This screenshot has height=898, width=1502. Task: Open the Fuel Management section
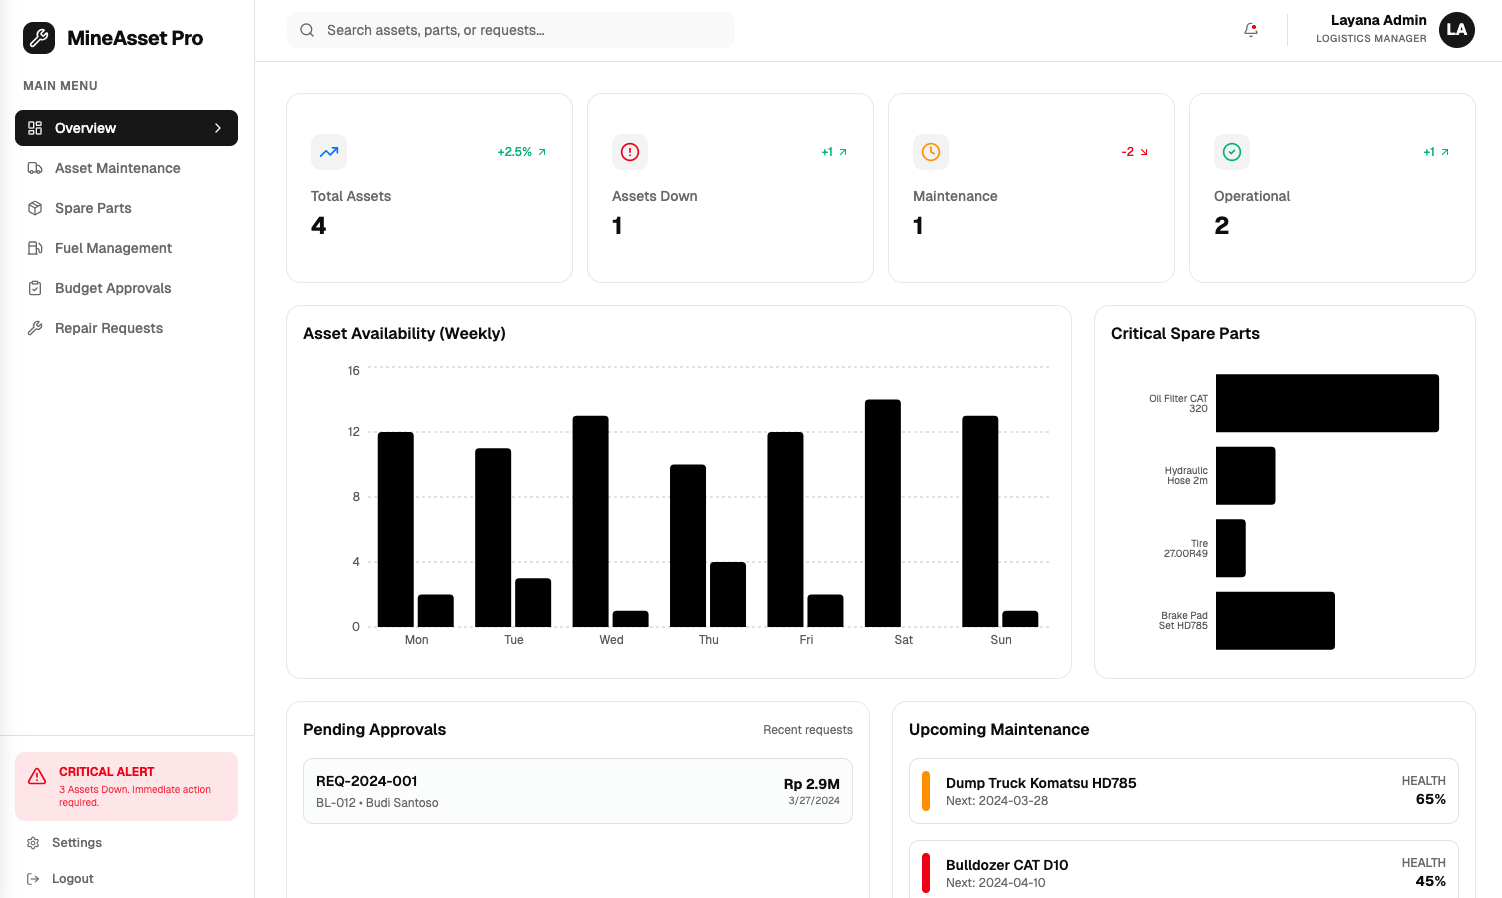[x=113, y=248]
